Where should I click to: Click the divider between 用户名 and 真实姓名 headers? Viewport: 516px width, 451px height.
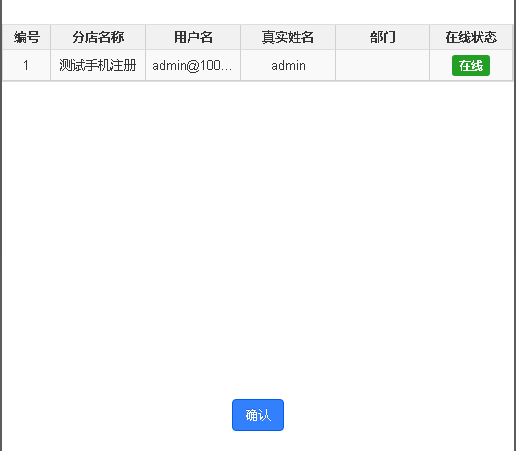click(240, 37)
